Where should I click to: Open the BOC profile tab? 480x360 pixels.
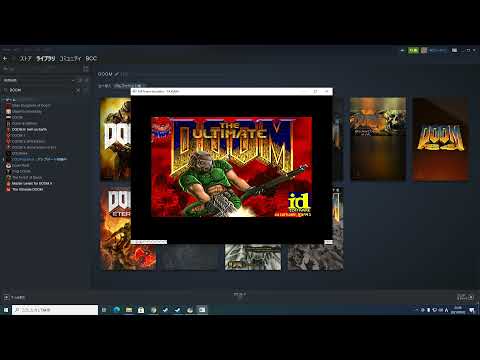point(91,59)
